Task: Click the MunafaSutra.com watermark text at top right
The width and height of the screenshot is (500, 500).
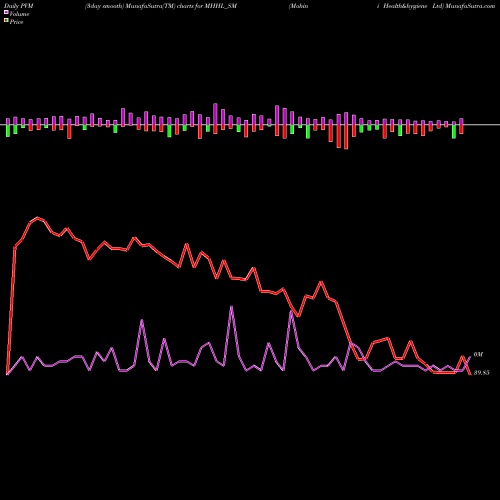Action: (x=470, y=6)
